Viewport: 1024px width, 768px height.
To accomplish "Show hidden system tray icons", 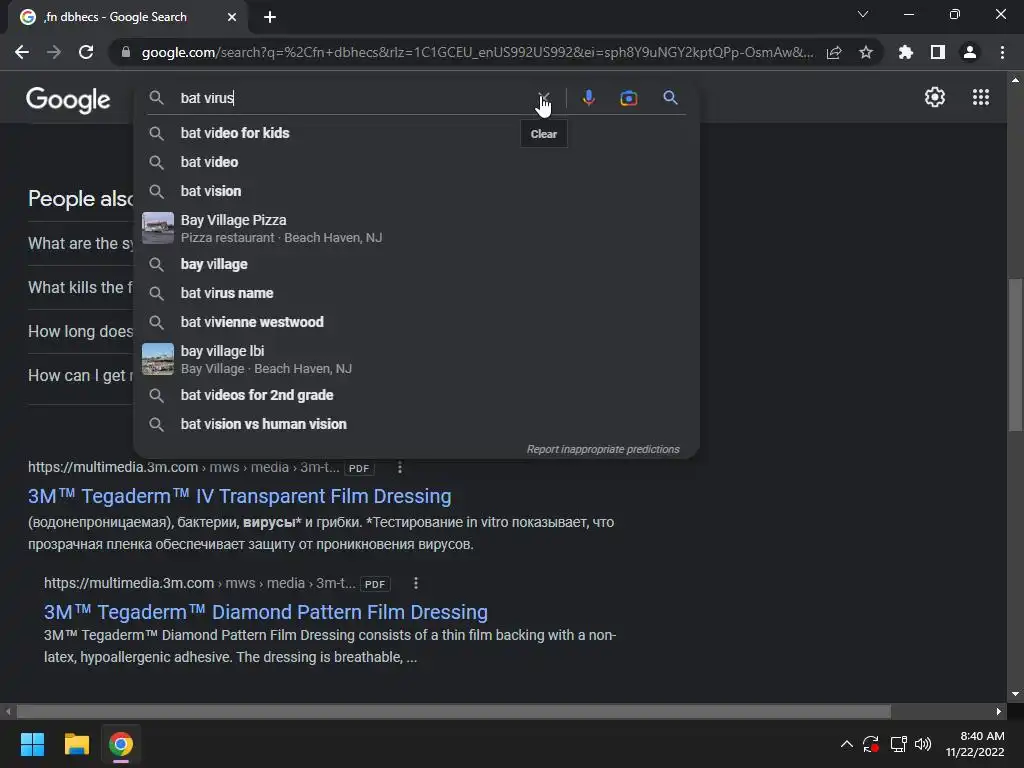I will (846, 744).
